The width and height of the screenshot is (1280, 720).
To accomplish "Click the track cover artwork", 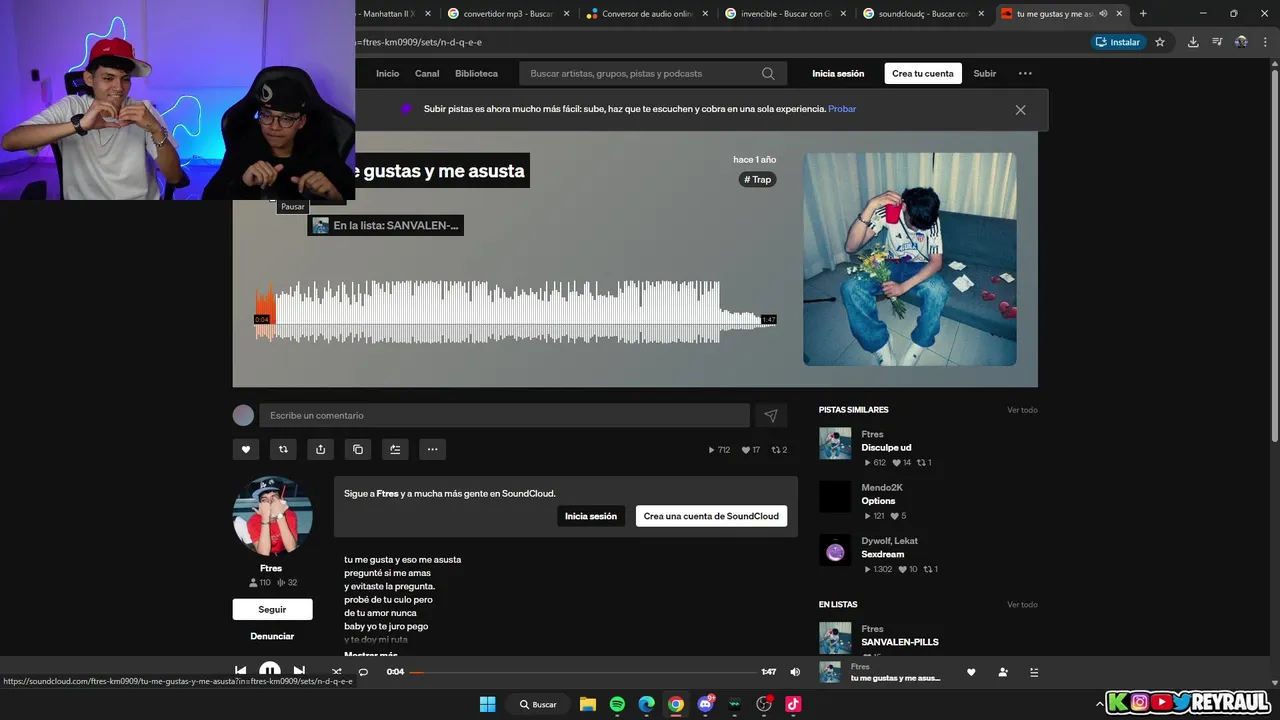I will 910,259.
